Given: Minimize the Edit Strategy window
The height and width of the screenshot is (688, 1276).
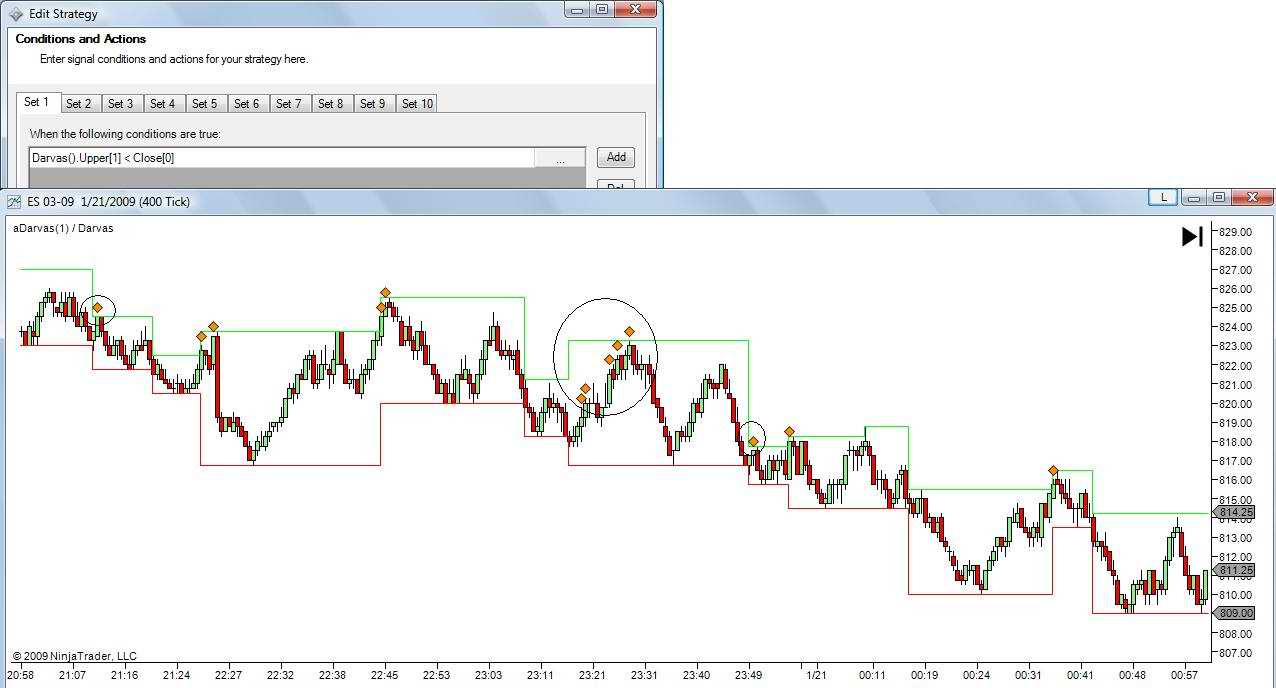Looking at the screenshot, I should [x=577, y=10].
